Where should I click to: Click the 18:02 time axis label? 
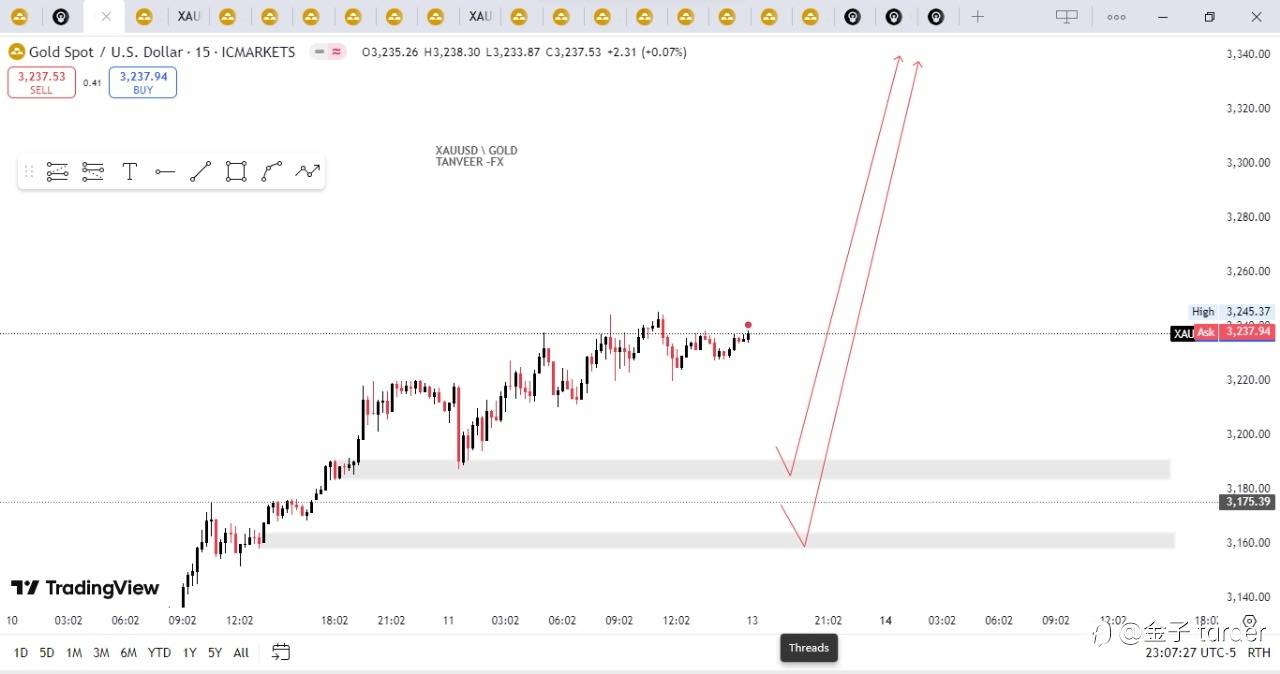pyautogui.click(x=334, y=620)
